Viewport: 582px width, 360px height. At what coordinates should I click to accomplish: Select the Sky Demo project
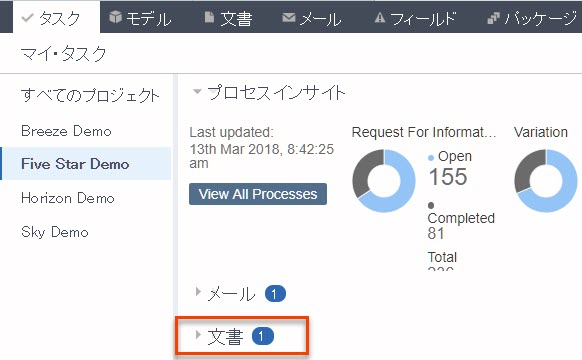click(x=55, y=232)
